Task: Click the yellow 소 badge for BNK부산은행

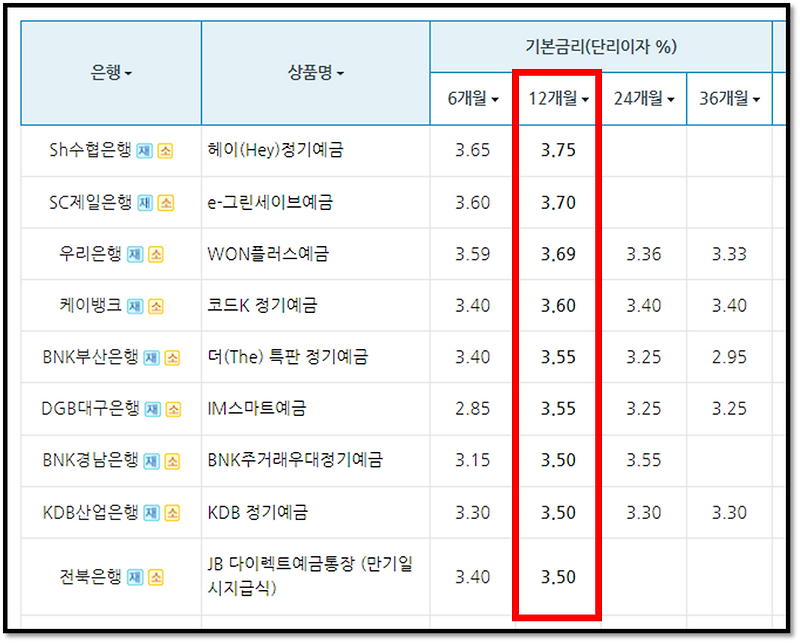Action: click(172, 358)
